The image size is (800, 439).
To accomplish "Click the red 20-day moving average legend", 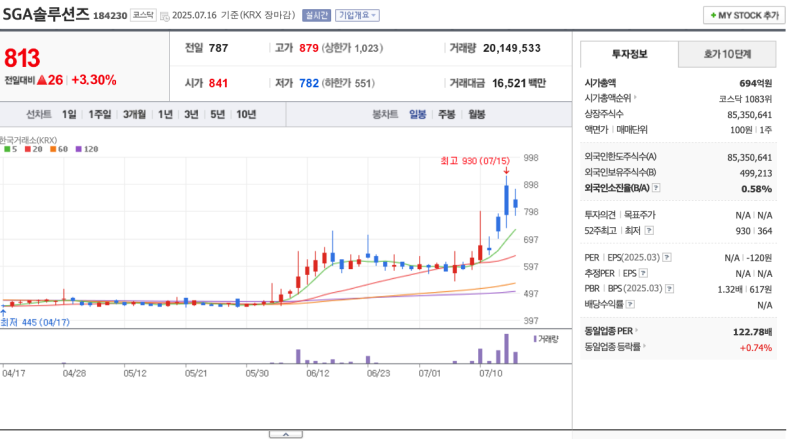I will pyautogui.click(x=33, y=149).
